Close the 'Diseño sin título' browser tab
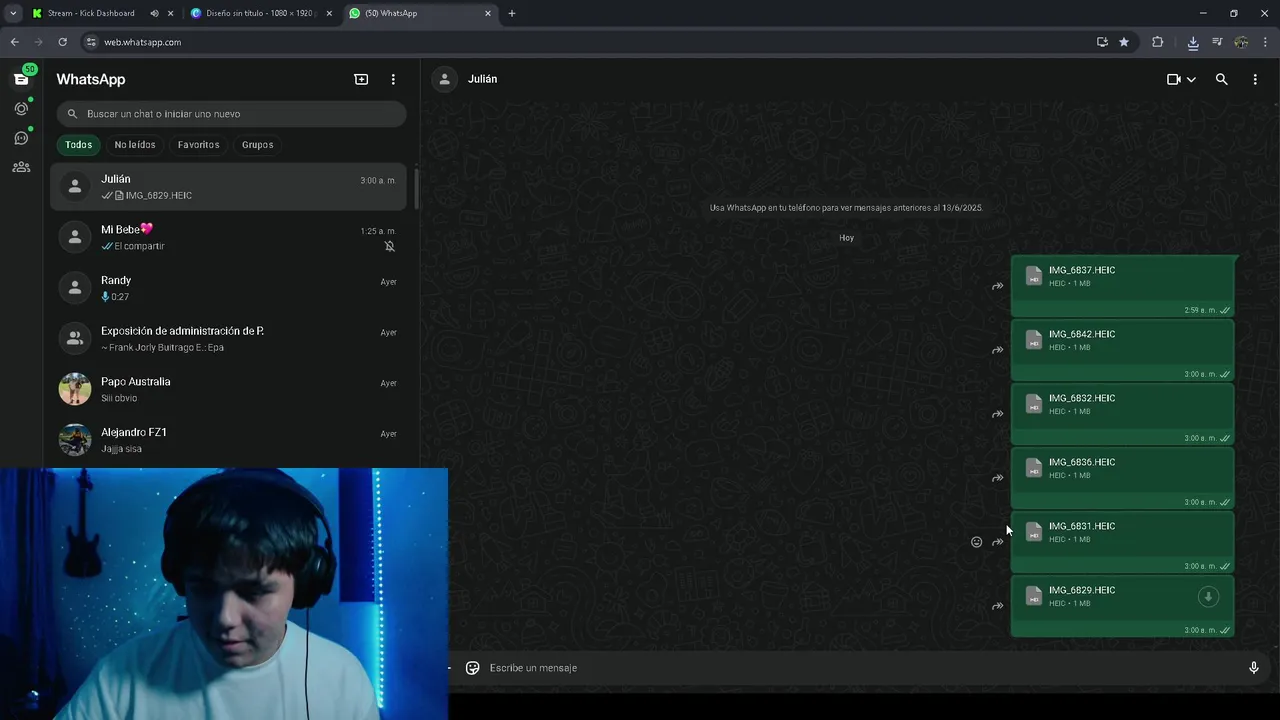This screenshot has width=1280, height=720. (x=329, y=13)
